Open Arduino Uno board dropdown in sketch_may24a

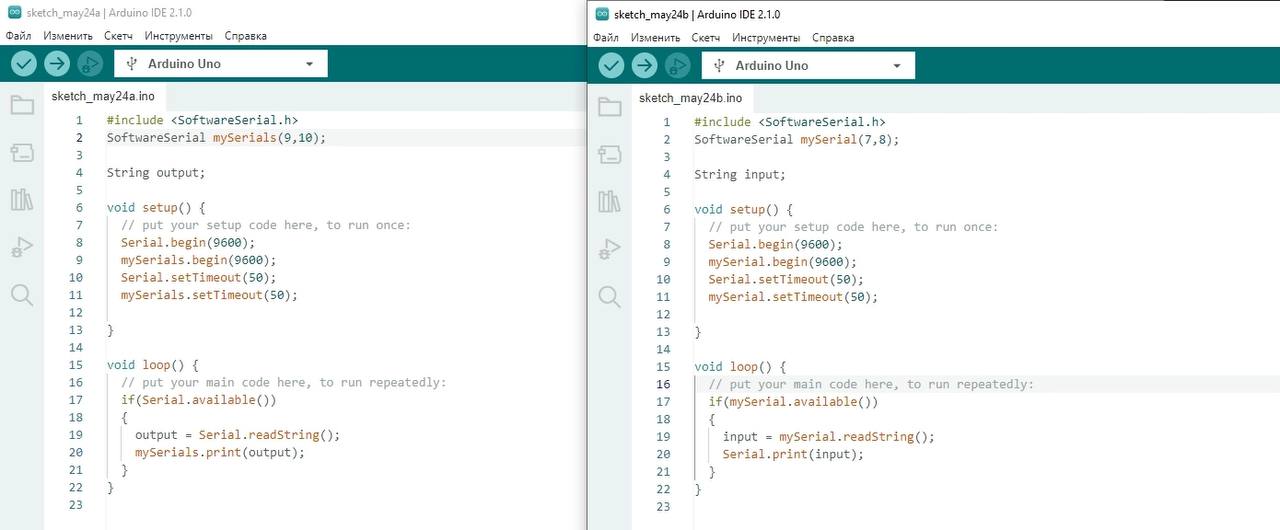tap(221, 64)
